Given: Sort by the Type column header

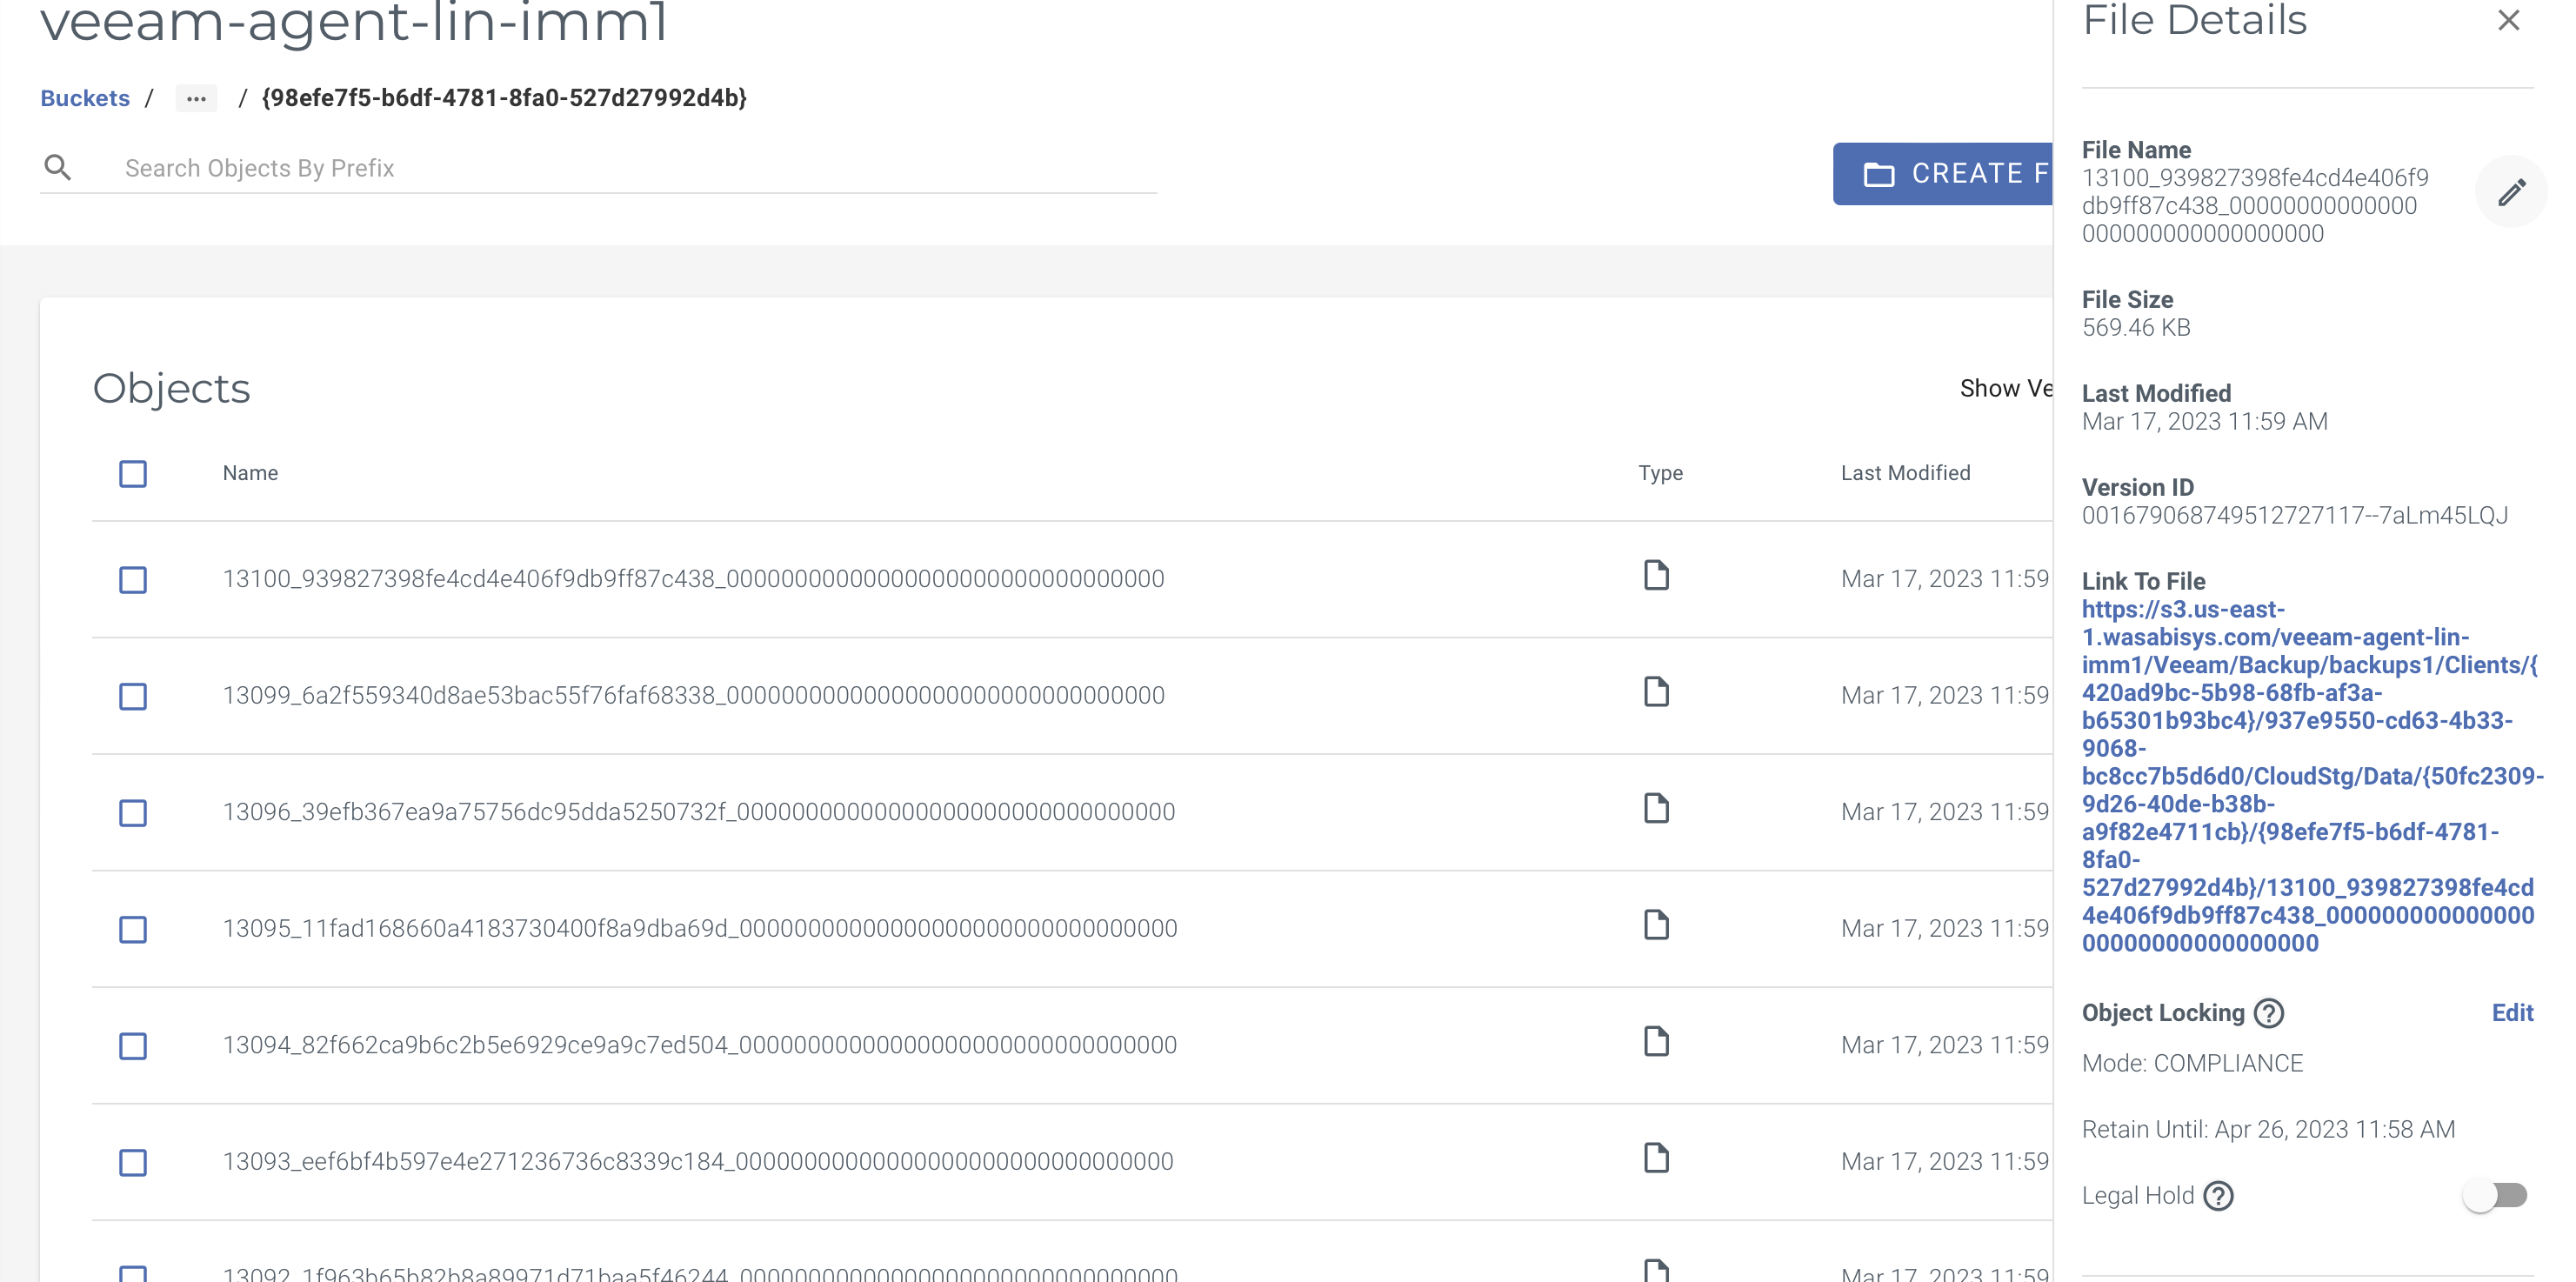Looking at the screenshot, I should click(x=1660, y=473).
